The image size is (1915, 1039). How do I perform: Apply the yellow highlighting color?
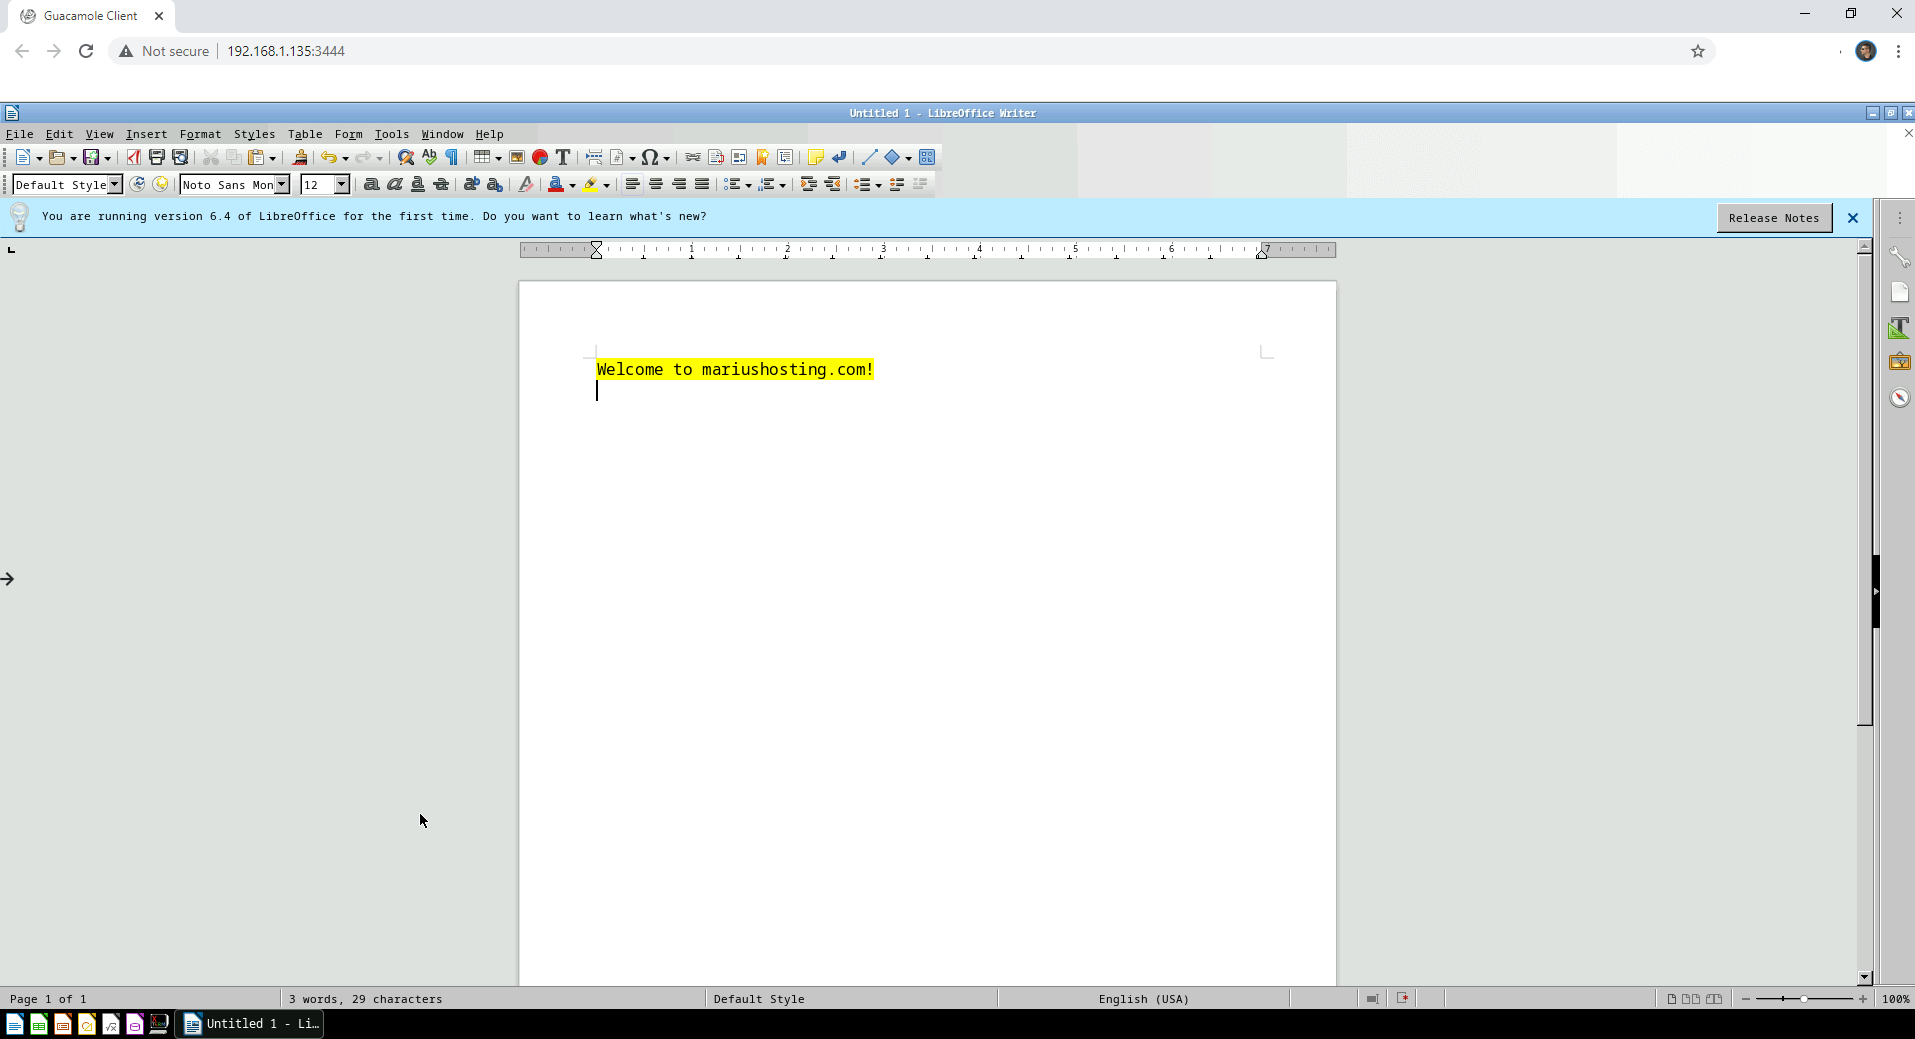tap(590, 184)
